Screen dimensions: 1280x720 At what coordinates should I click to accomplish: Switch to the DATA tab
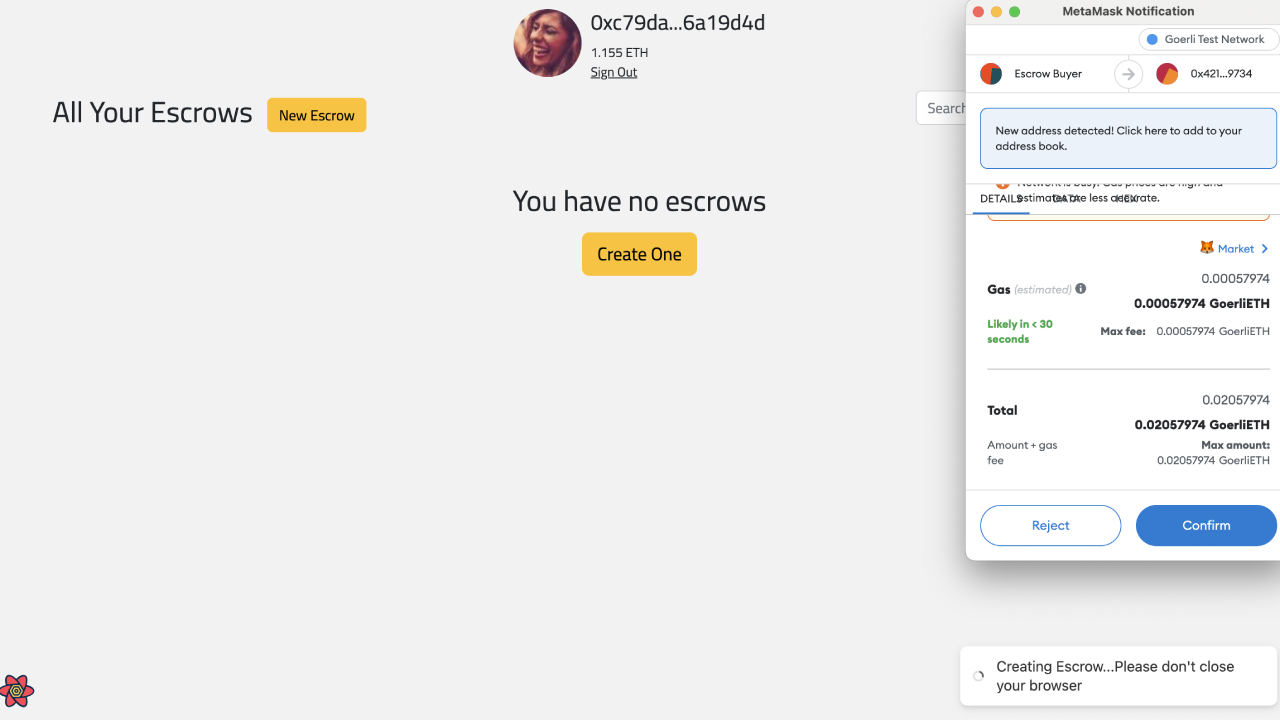click(x=1064, y=199)
